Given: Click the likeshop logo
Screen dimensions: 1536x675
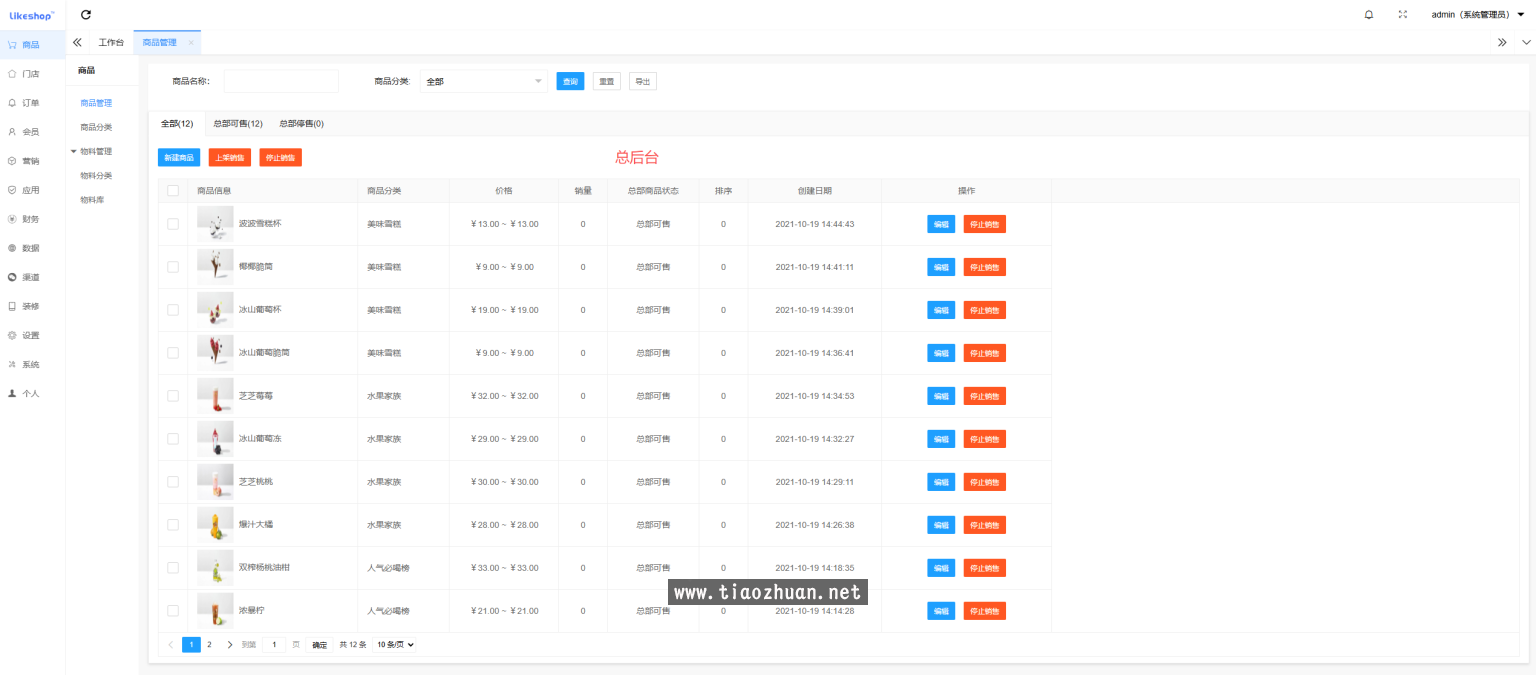Looking at the screenshot, I should (x=32, y=14).
